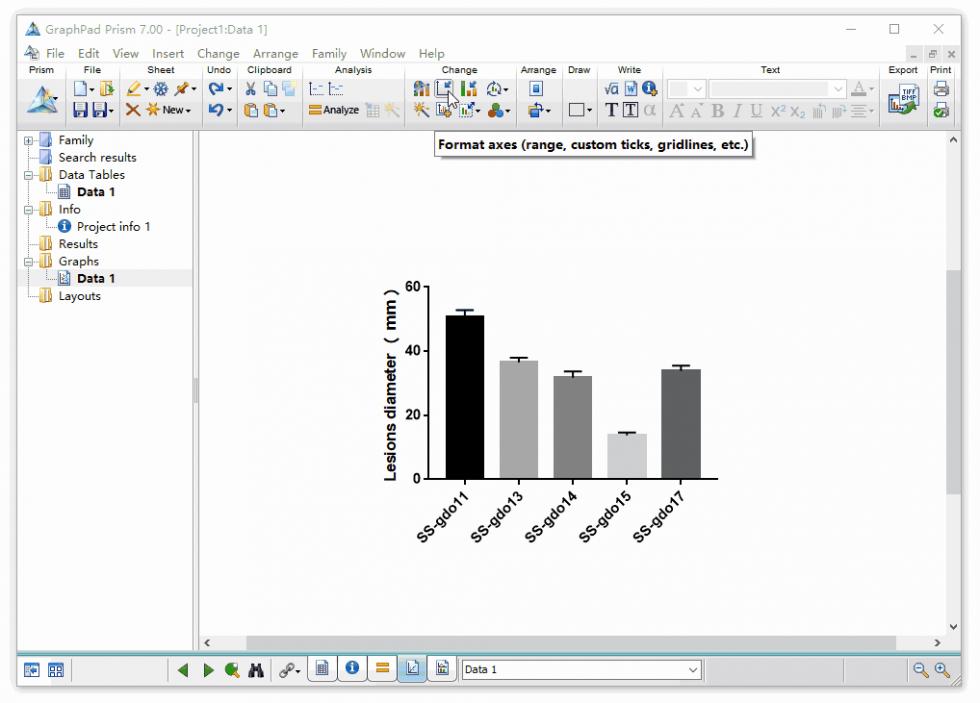This screenshot has width=980, height=703.
Task: Open the Arrange menu
Action: click(276, 54)
